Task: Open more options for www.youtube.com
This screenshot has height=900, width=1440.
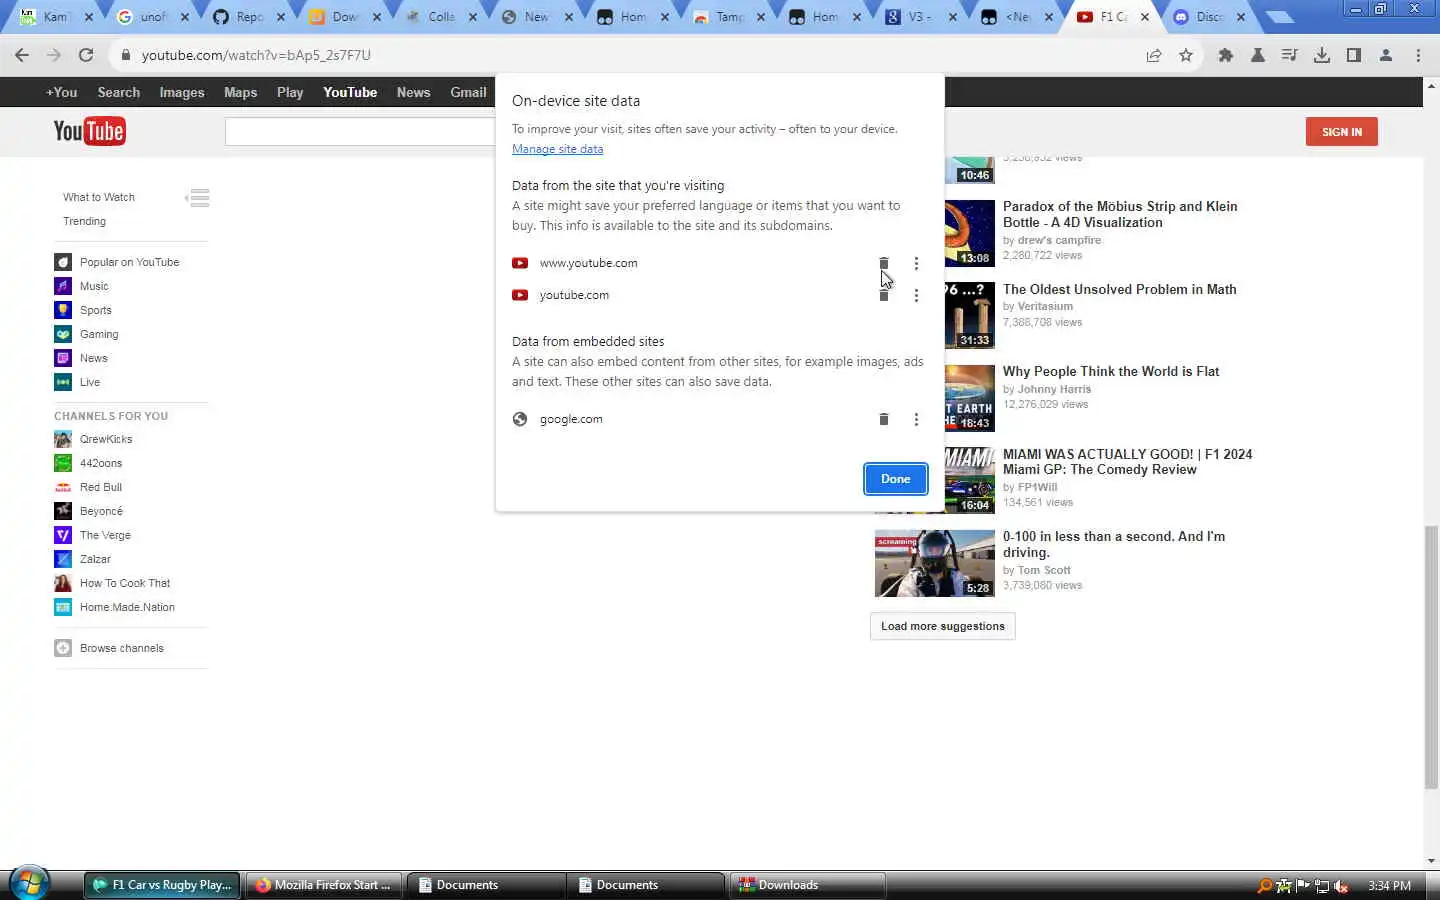Action: click(x=916, y=263)
